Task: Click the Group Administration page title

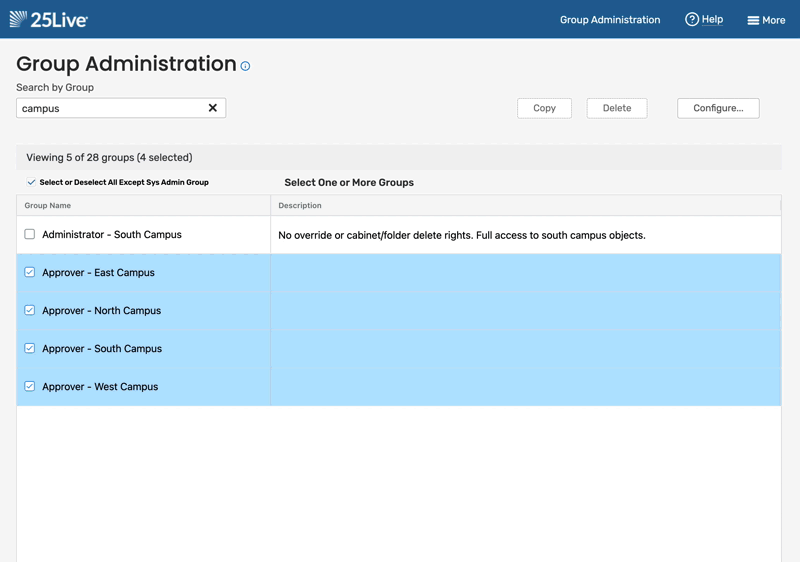Action: 126,64
